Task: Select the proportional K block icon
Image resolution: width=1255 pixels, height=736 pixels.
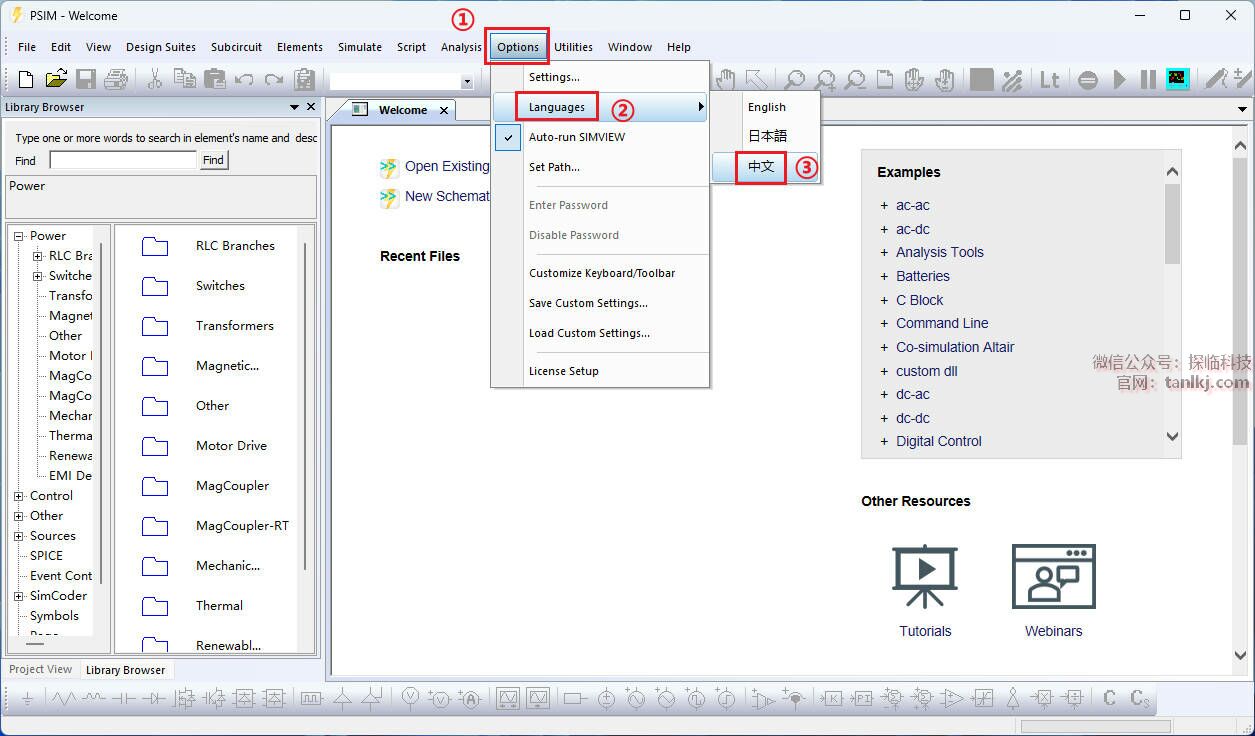Action: pos(832,699)
